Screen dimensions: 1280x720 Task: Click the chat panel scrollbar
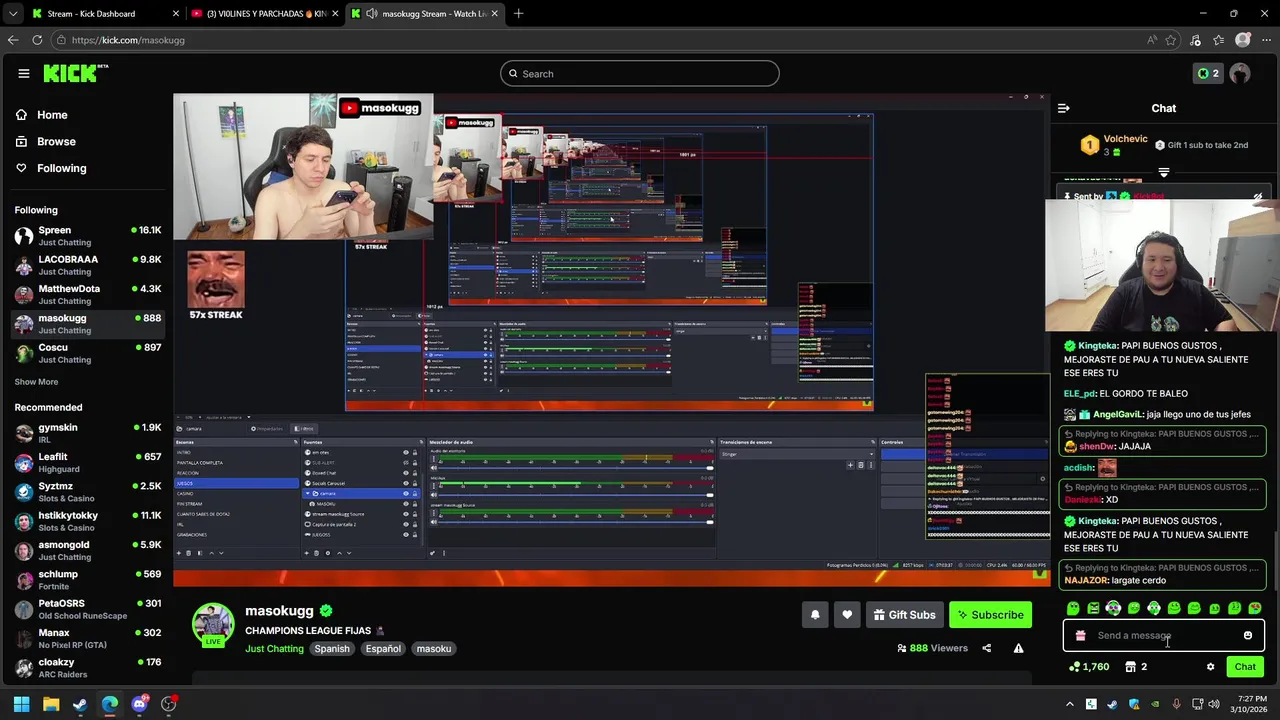pos(1275,560)
